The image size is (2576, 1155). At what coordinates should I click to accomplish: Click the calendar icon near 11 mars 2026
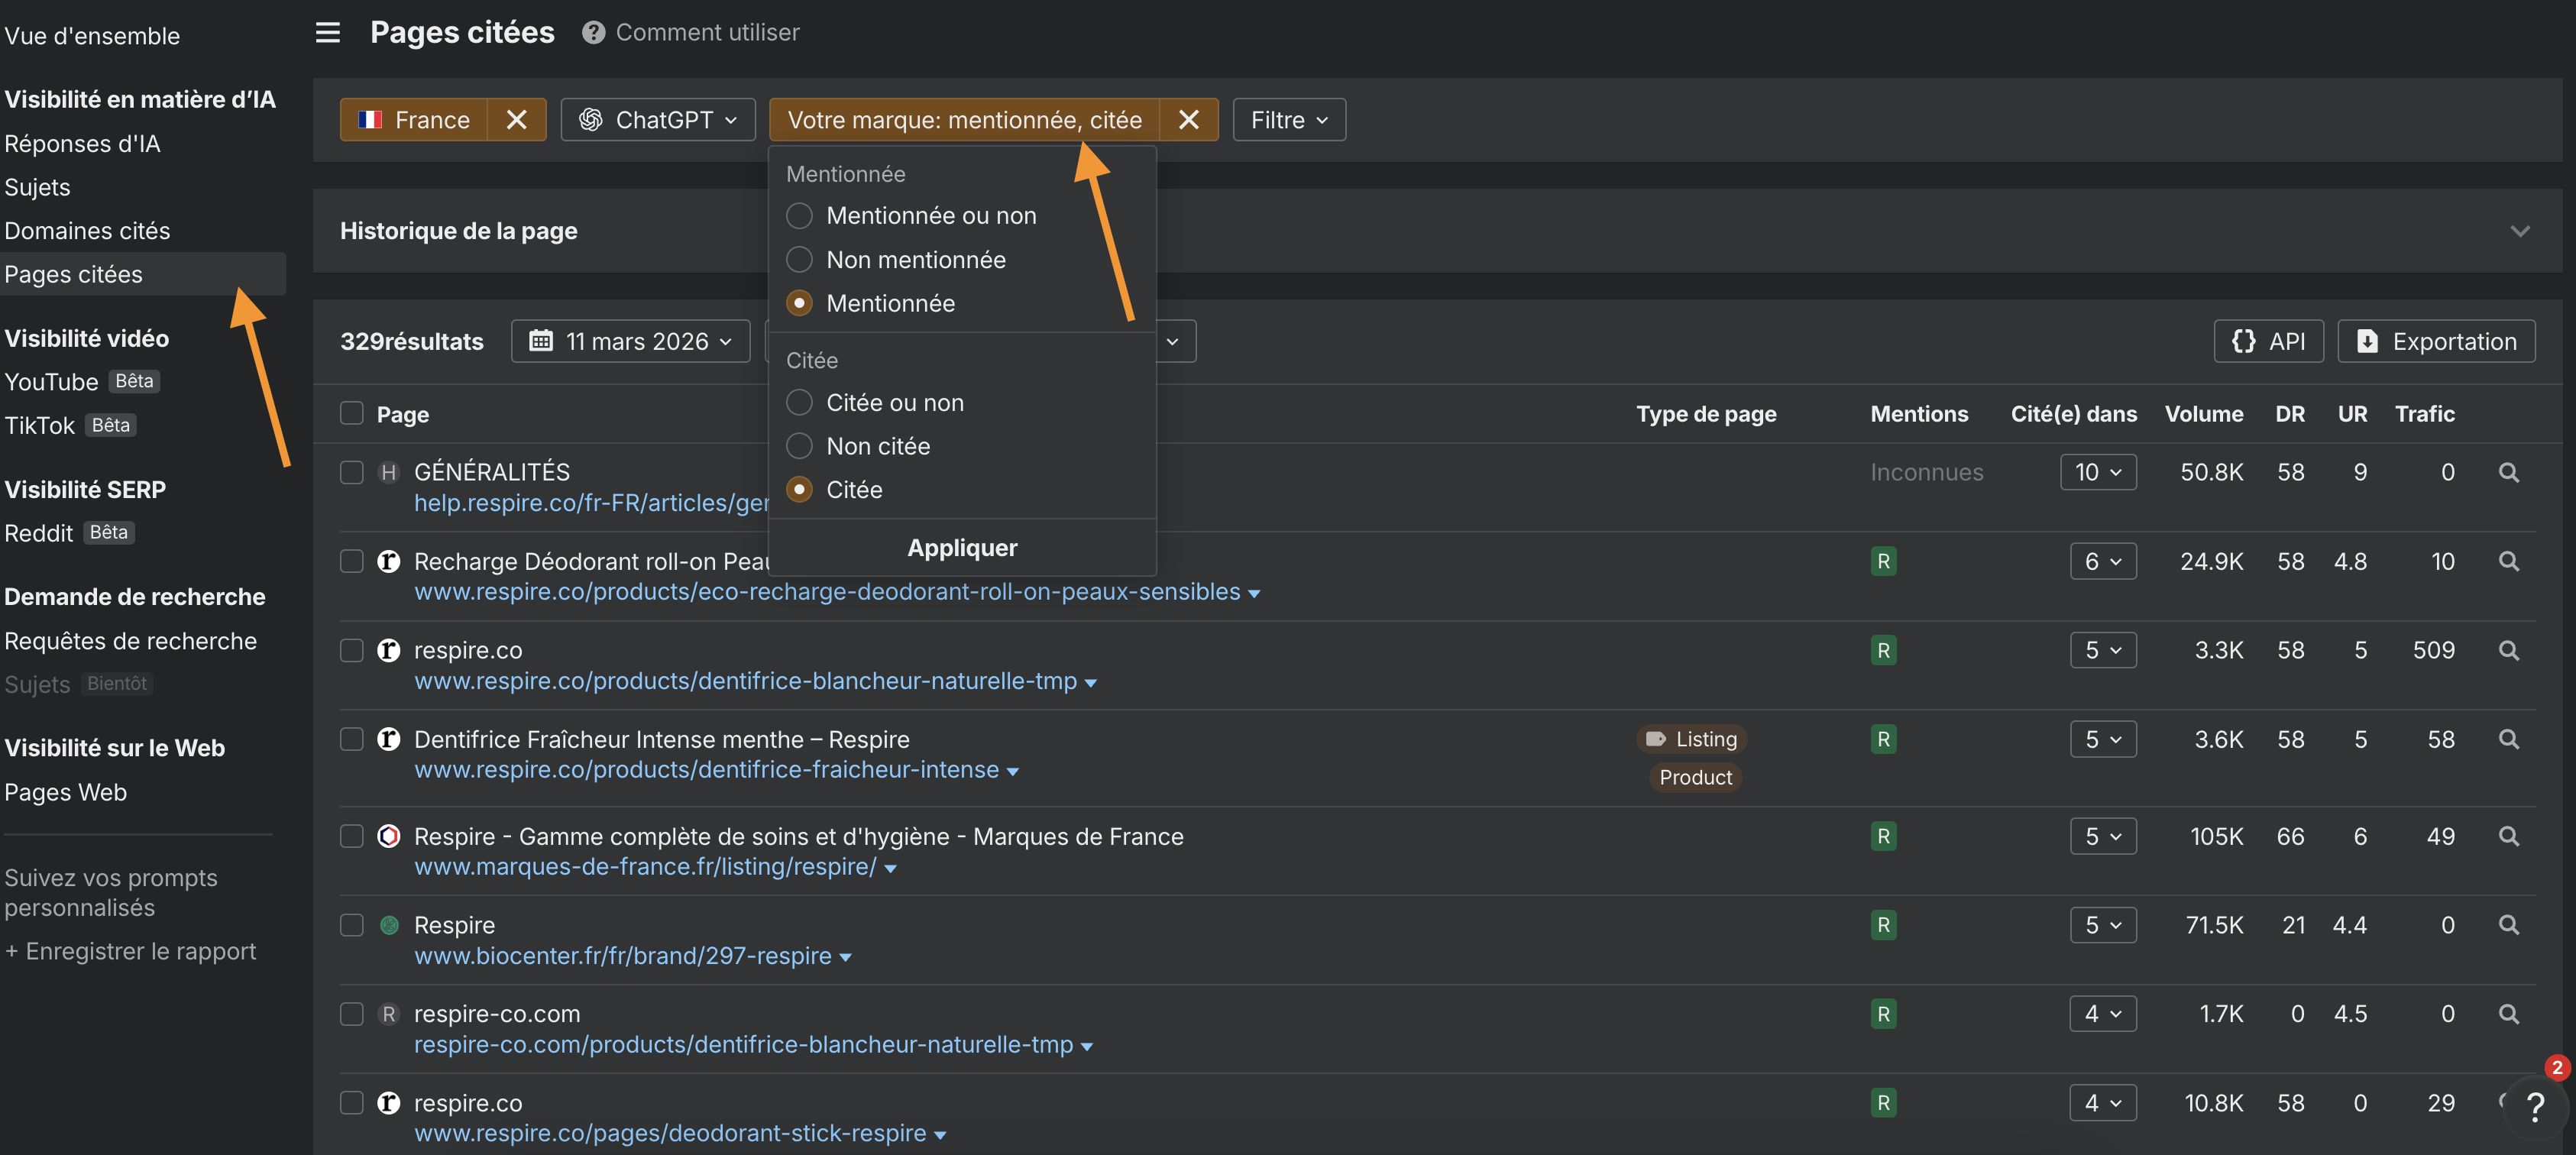click(x=541, y=341)
